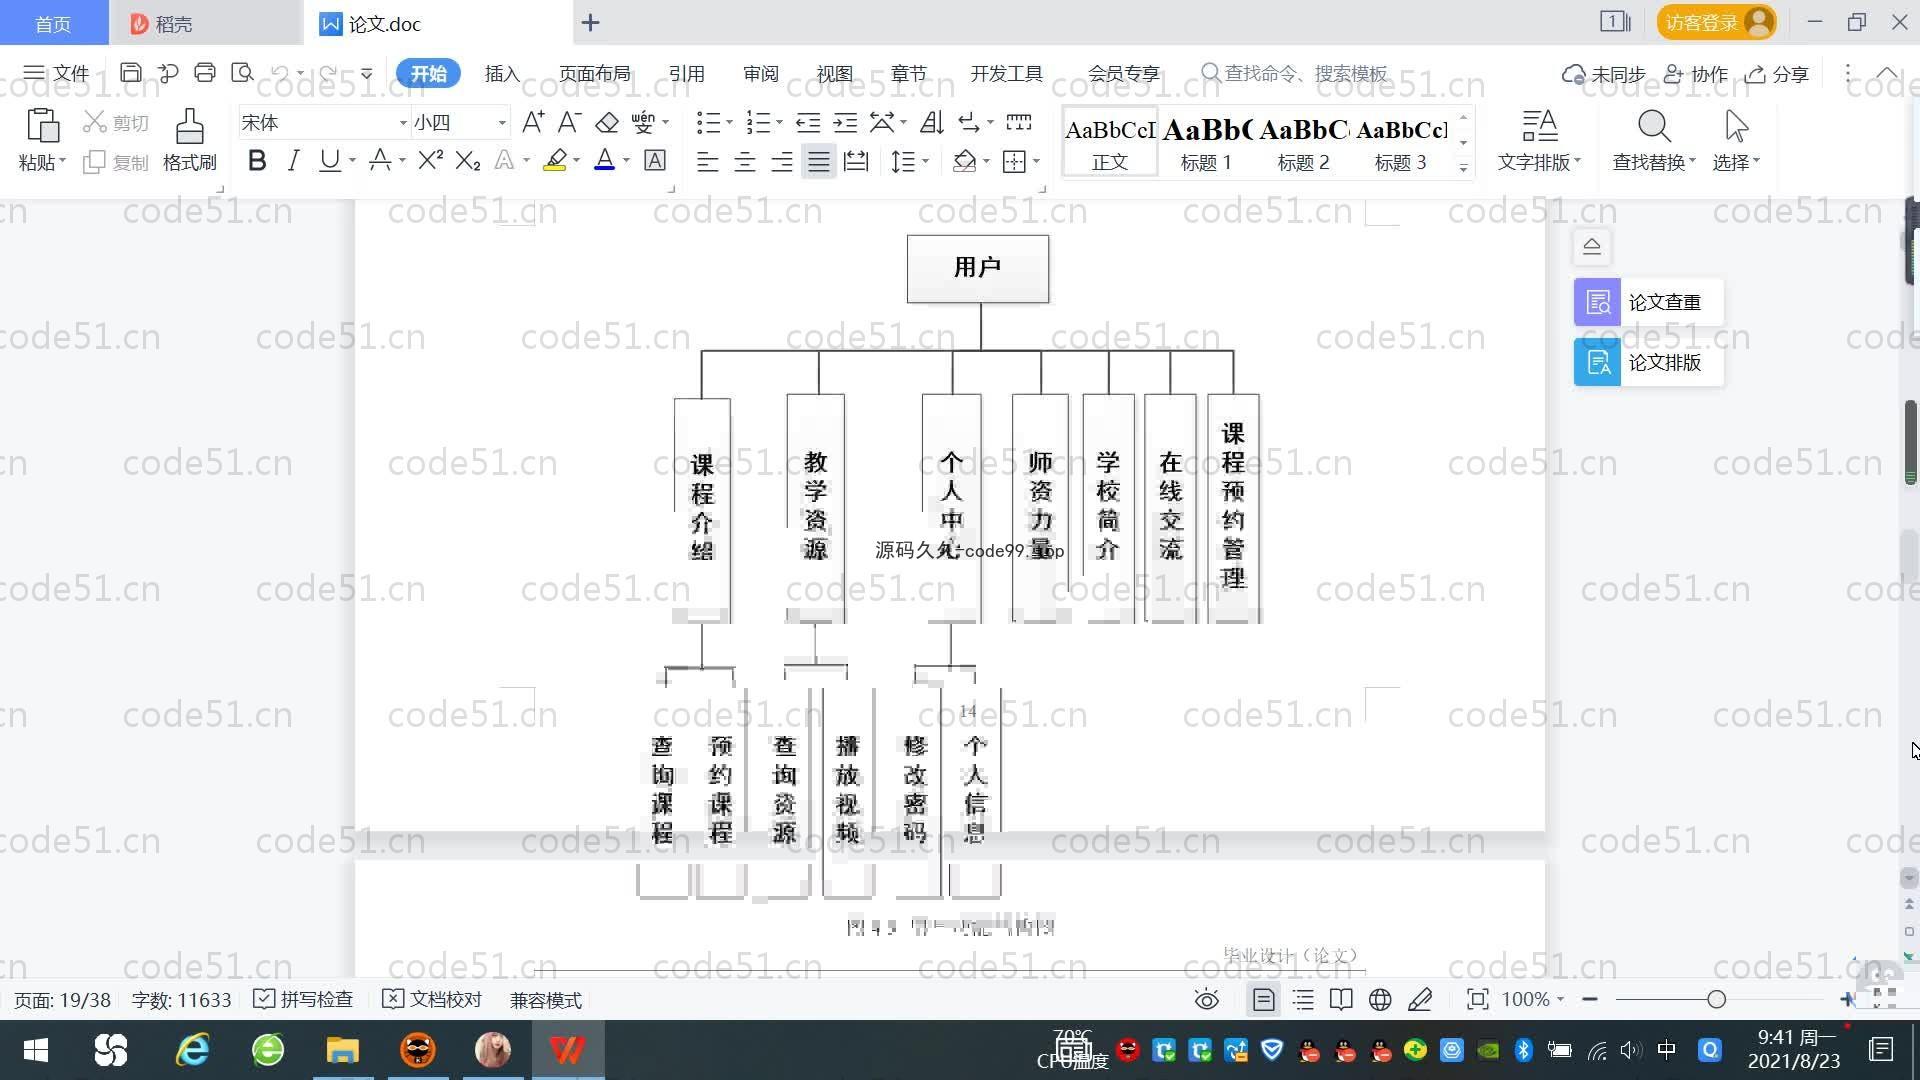Switch to the References tab
The width and height of the screenshot is (1920, 1080).
686,74
